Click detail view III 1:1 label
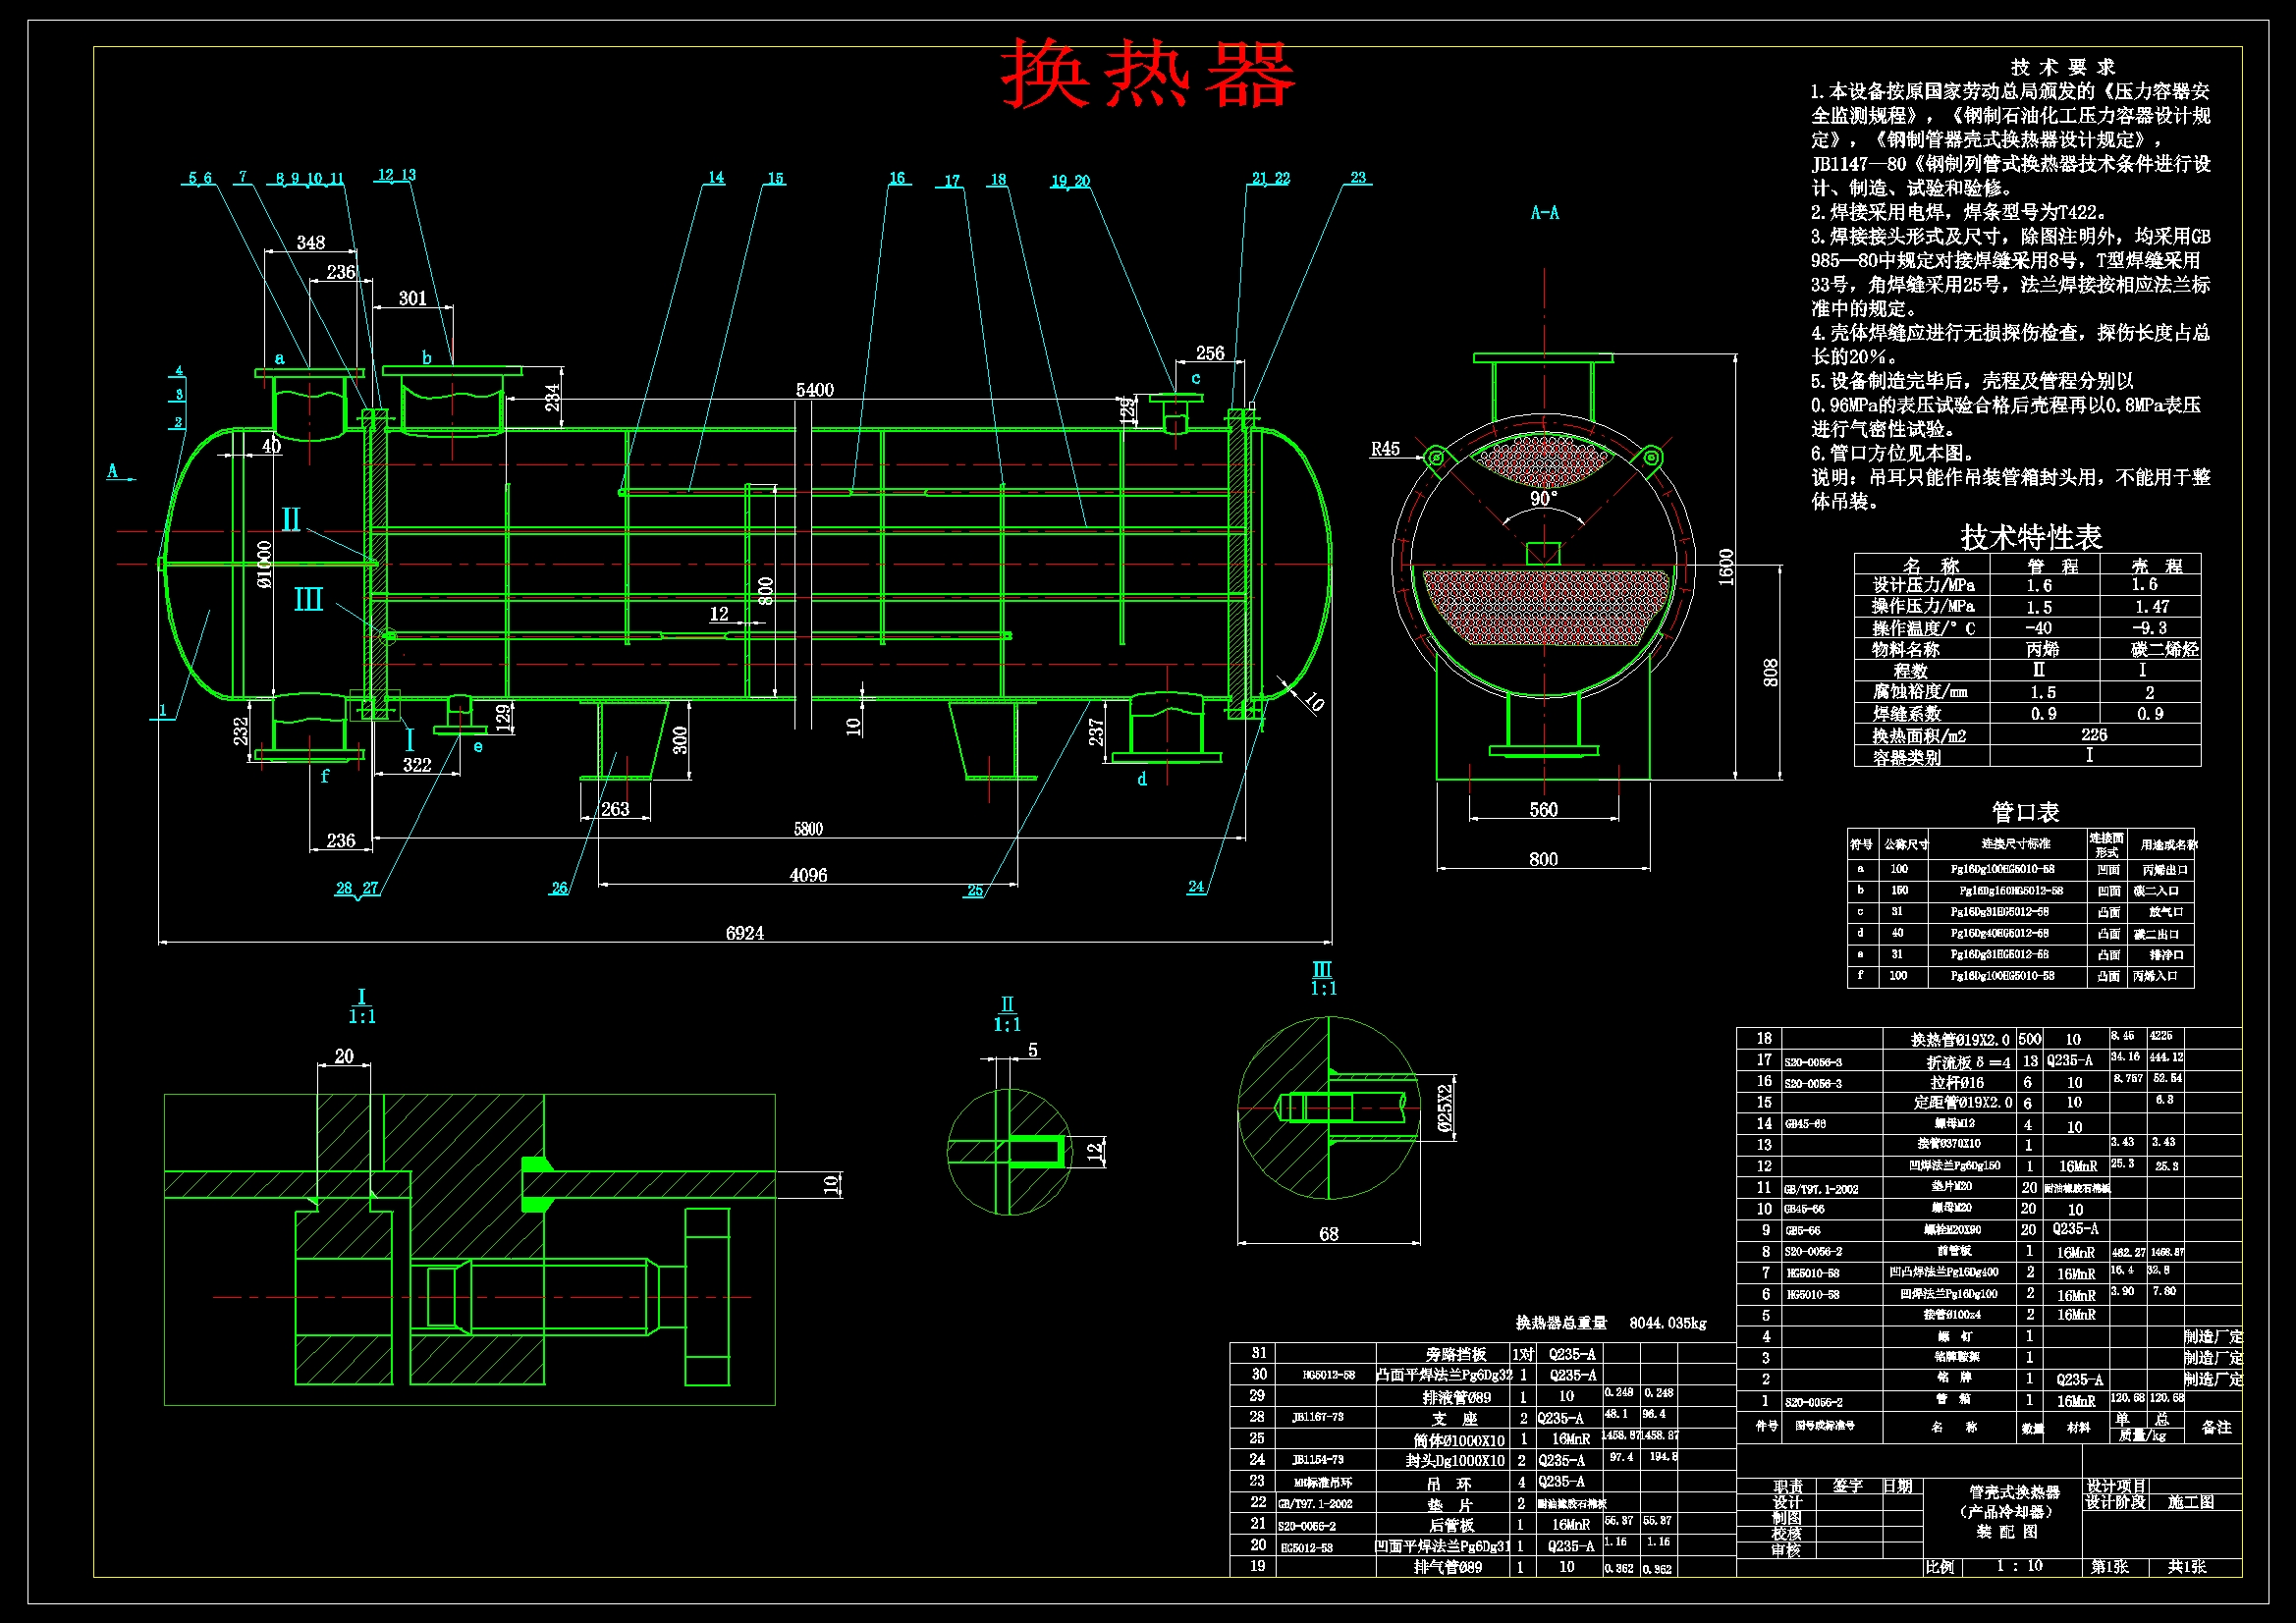The width and height of the screenshot is (2296, 1623). (1323, 979)
